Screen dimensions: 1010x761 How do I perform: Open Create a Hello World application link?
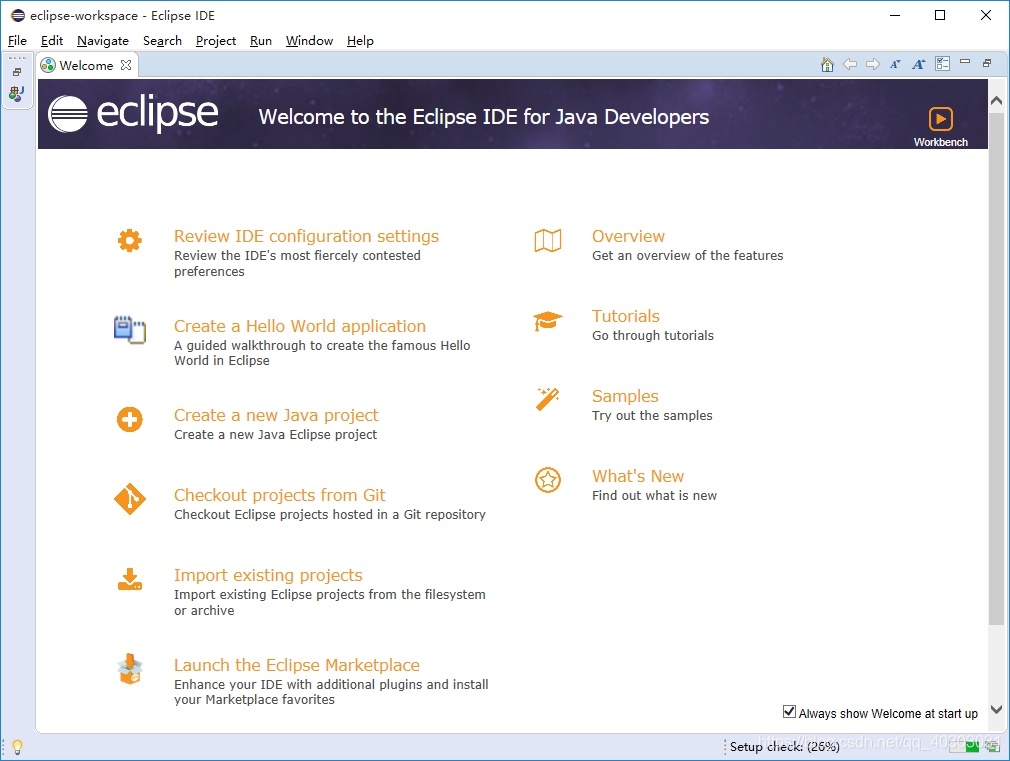(x=300, y=326)
